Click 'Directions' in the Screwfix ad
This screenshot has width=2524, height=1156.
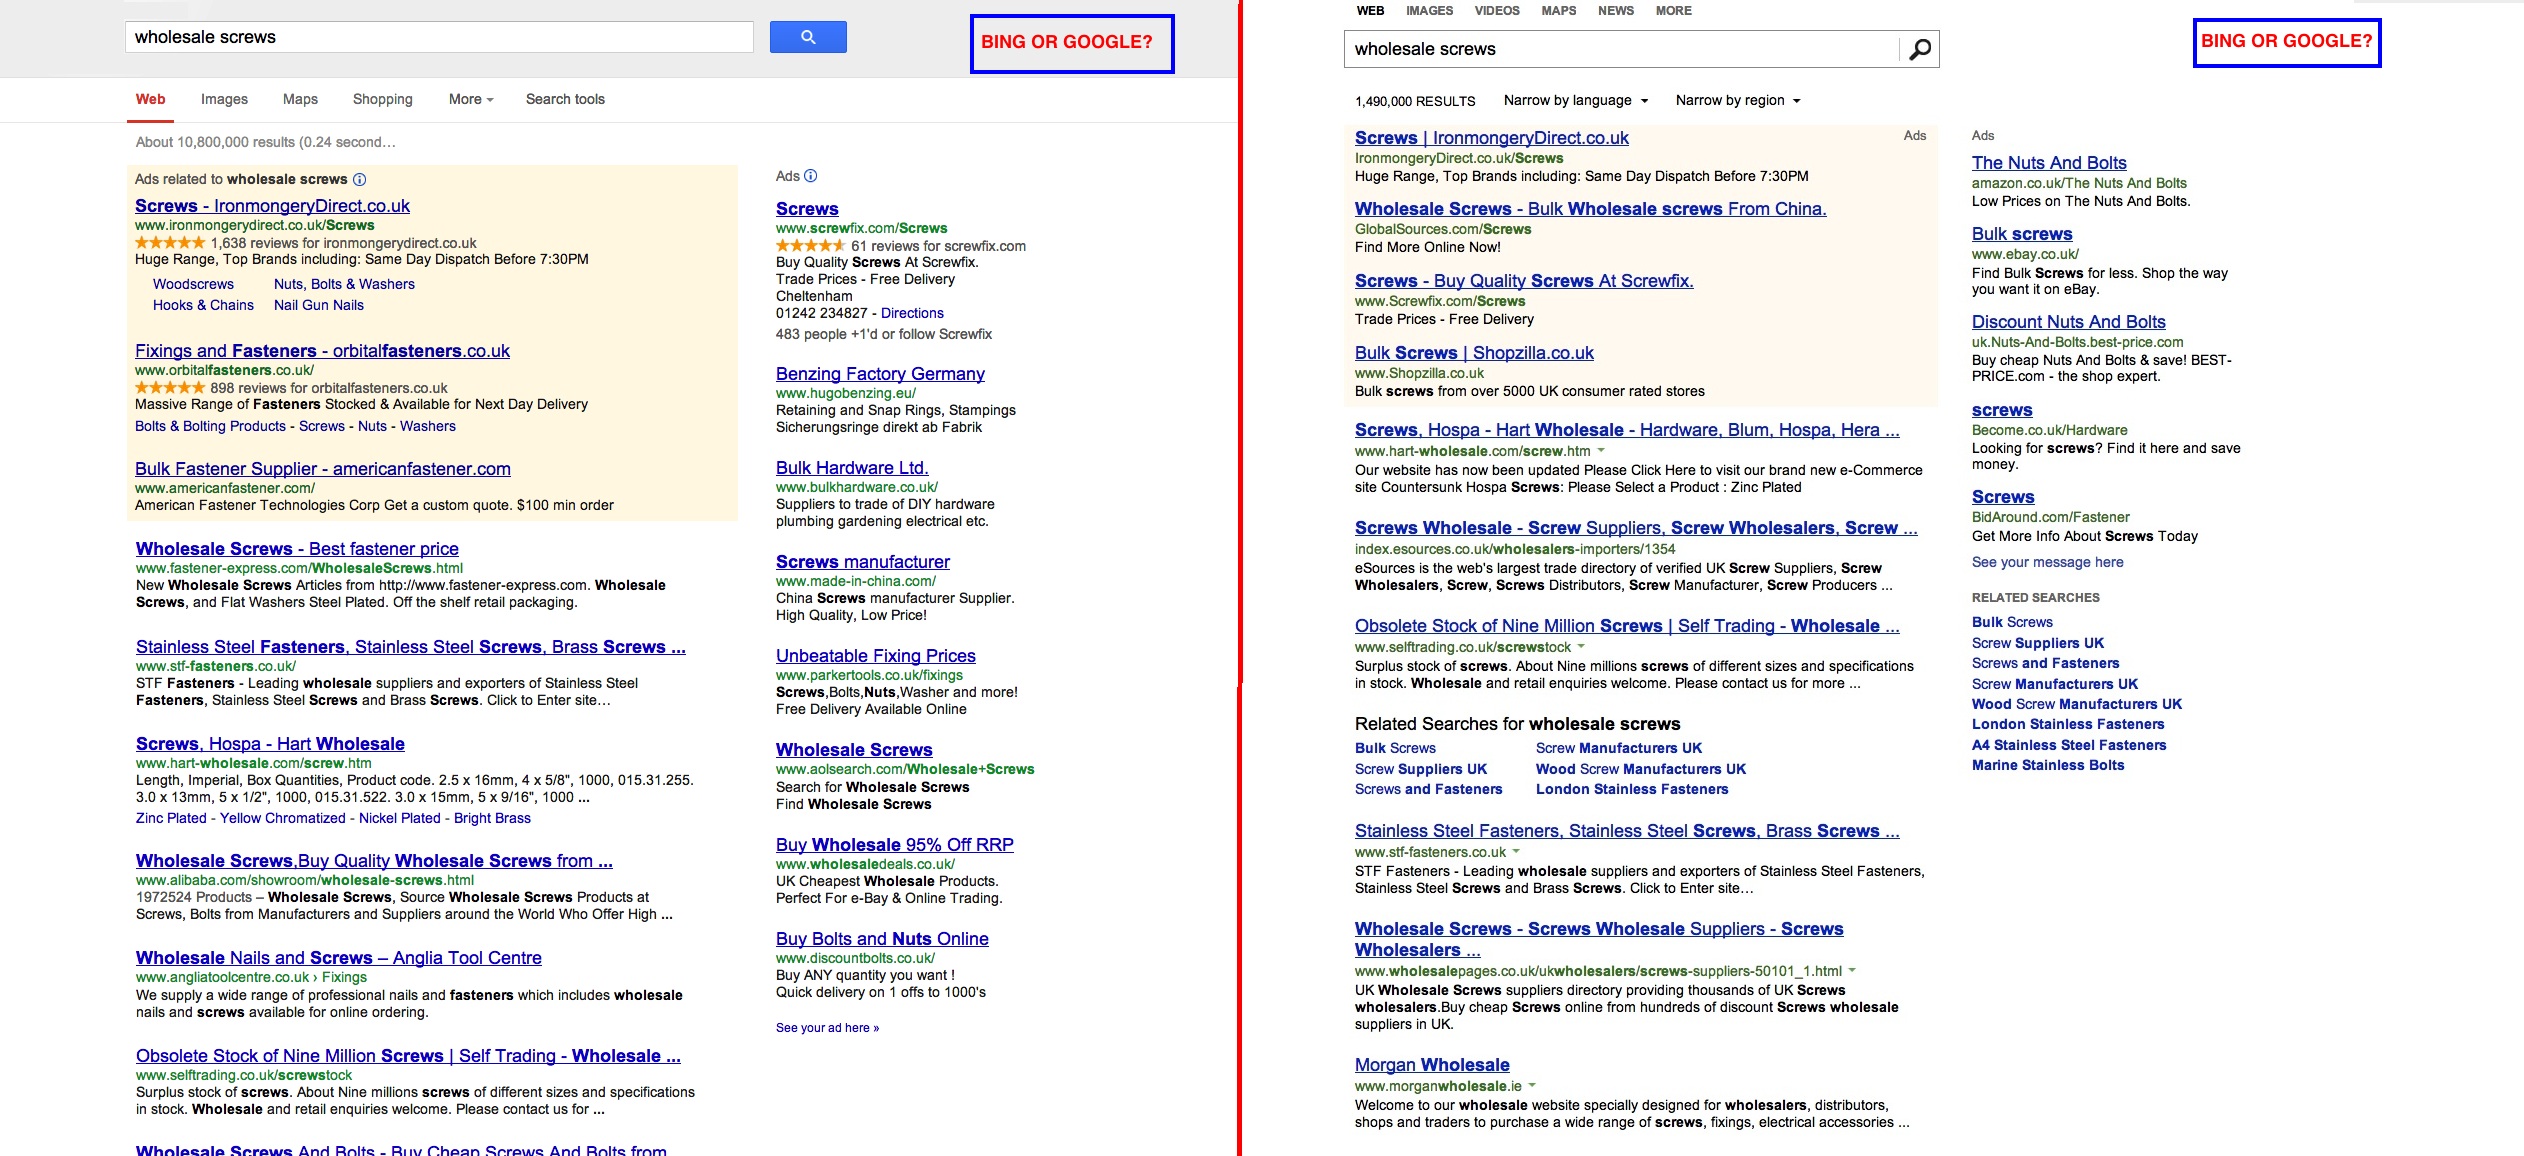(x=912, y=313)
